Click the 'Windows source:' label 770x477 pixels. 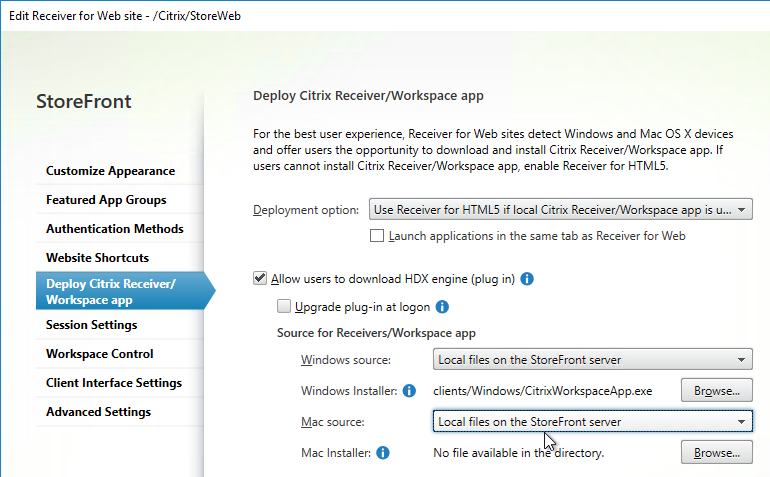[x=346, y=360]
